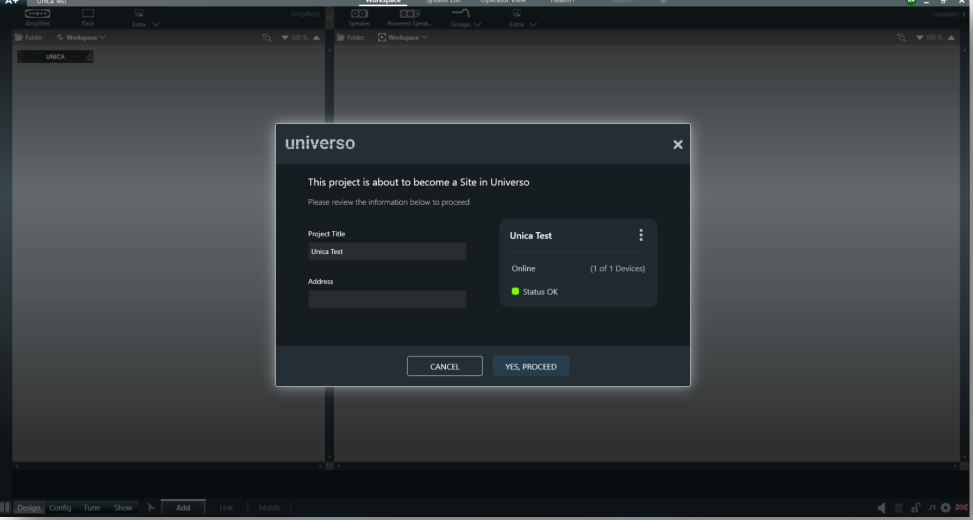Switch to Config mode
The image size is (973, 520).
60,508
